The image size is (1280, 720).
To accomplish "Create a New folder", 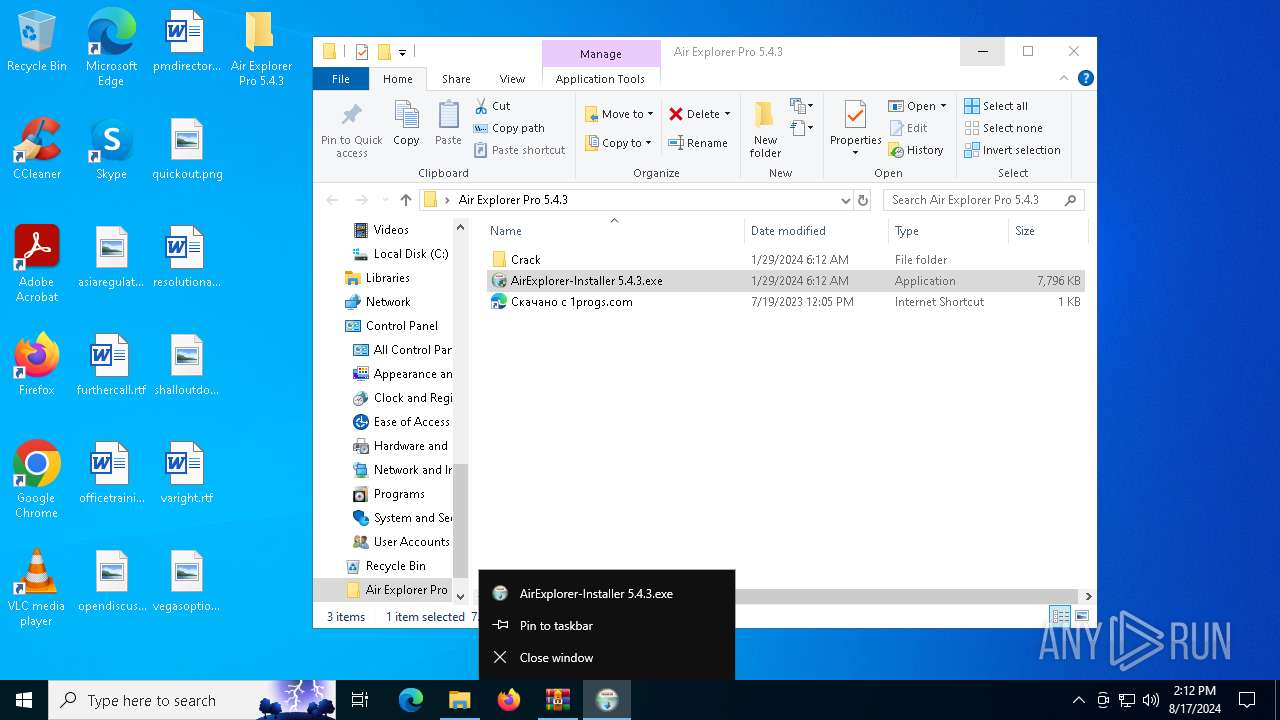I will [x=765, y=129].
